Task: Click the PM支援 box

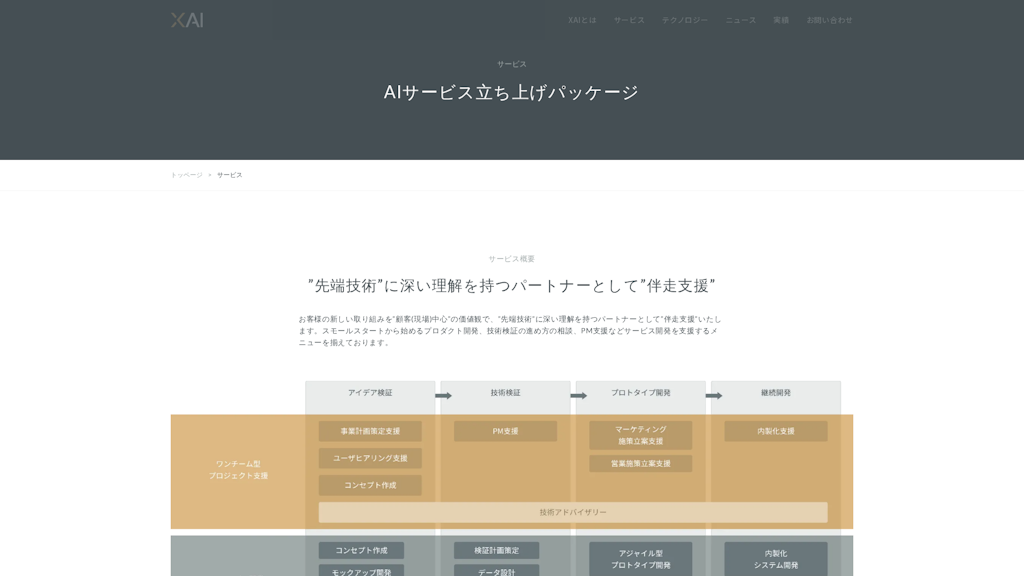Action: [506, 431]
